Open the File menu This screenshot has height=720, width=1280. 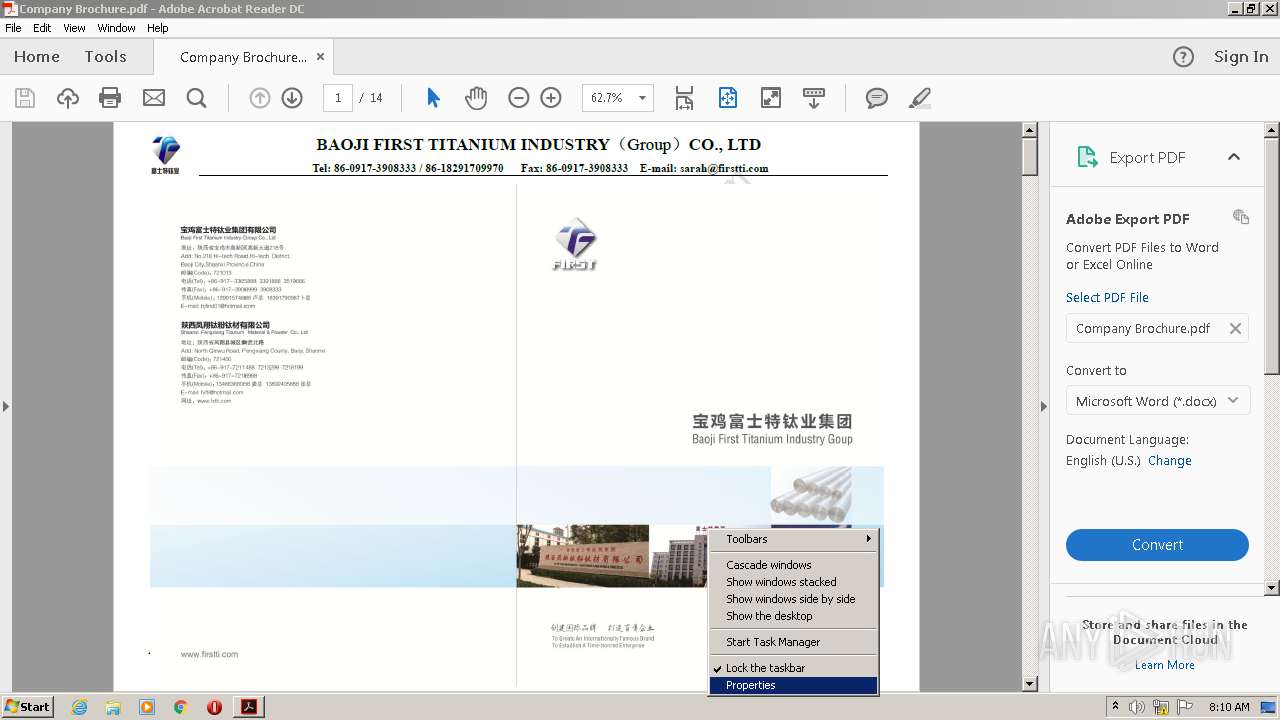click(x=13, y=28)
